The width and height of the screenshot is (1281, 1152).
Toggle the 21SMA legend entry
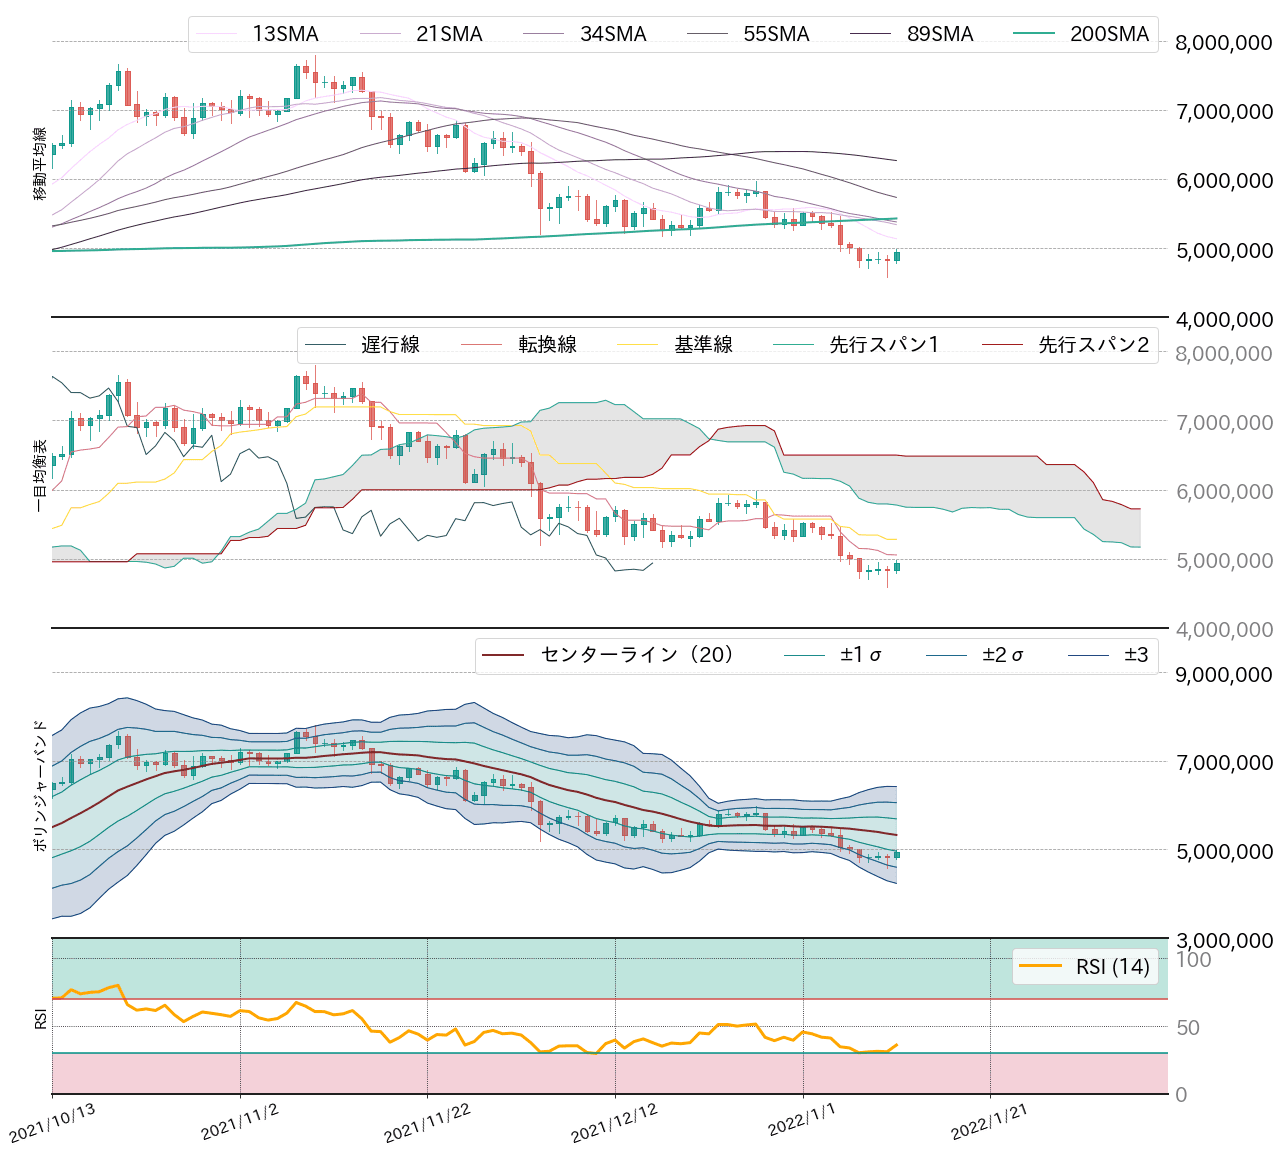[x=449, y=33]
